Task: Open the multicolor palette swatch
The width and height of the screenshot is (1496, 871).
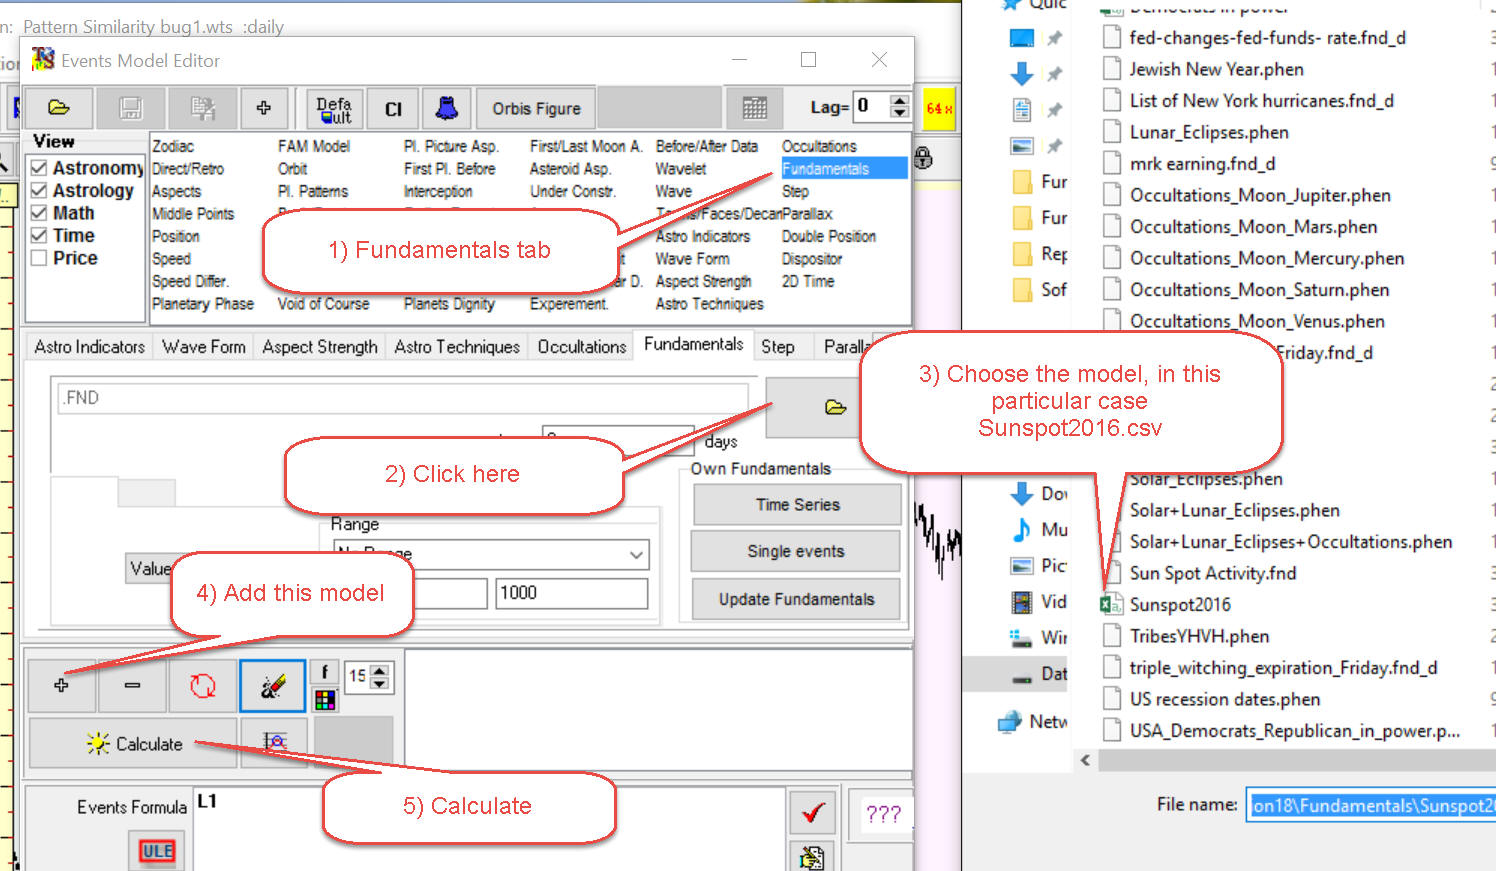Action: pyautogui.click(x=325, y=700)
